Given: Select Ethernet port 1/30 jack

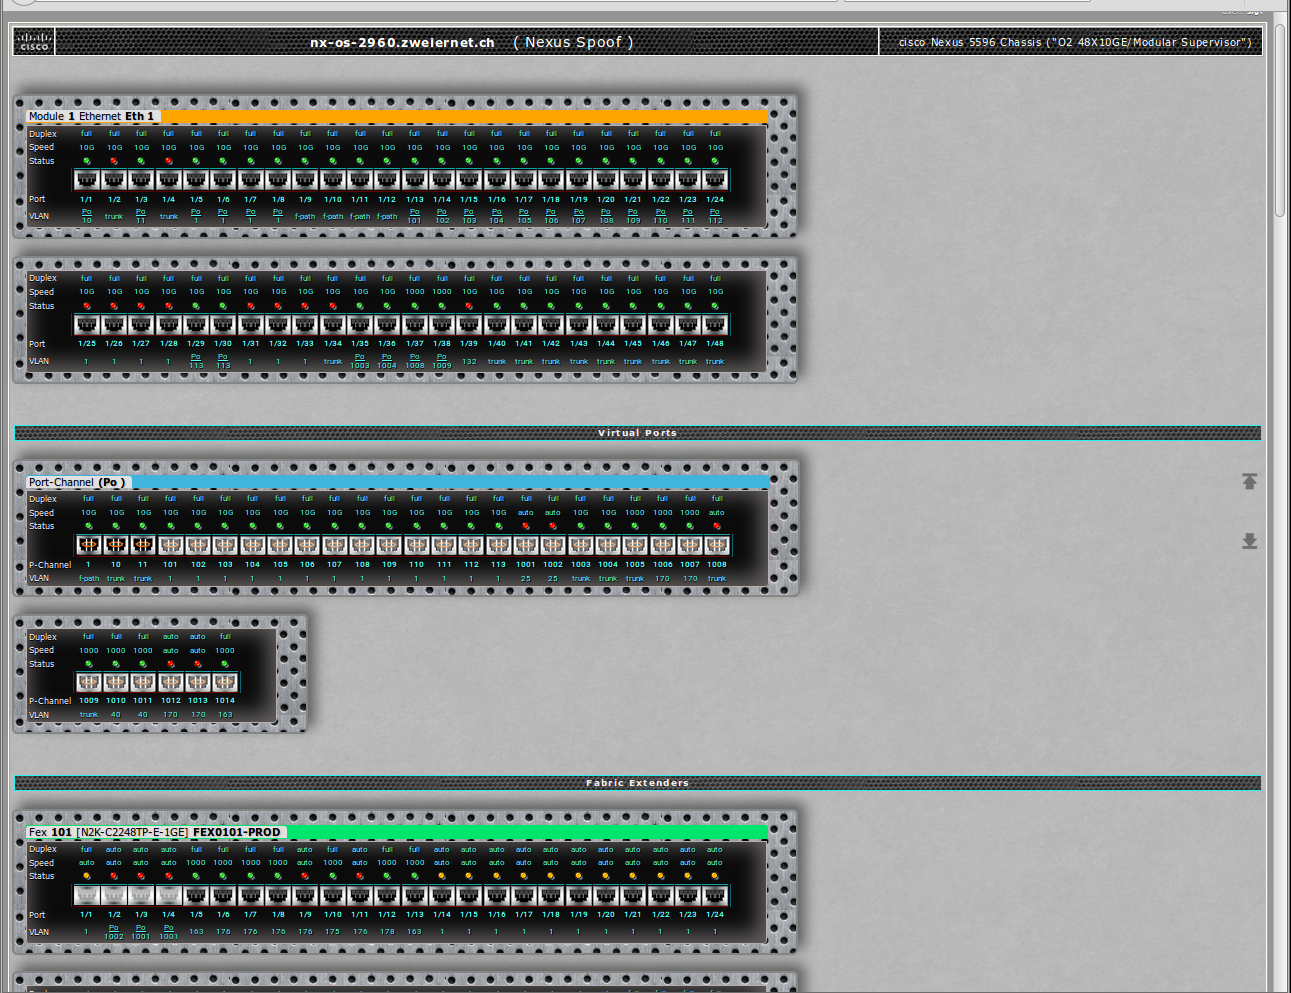Looking at the screenshot, I should click(223, 325).
